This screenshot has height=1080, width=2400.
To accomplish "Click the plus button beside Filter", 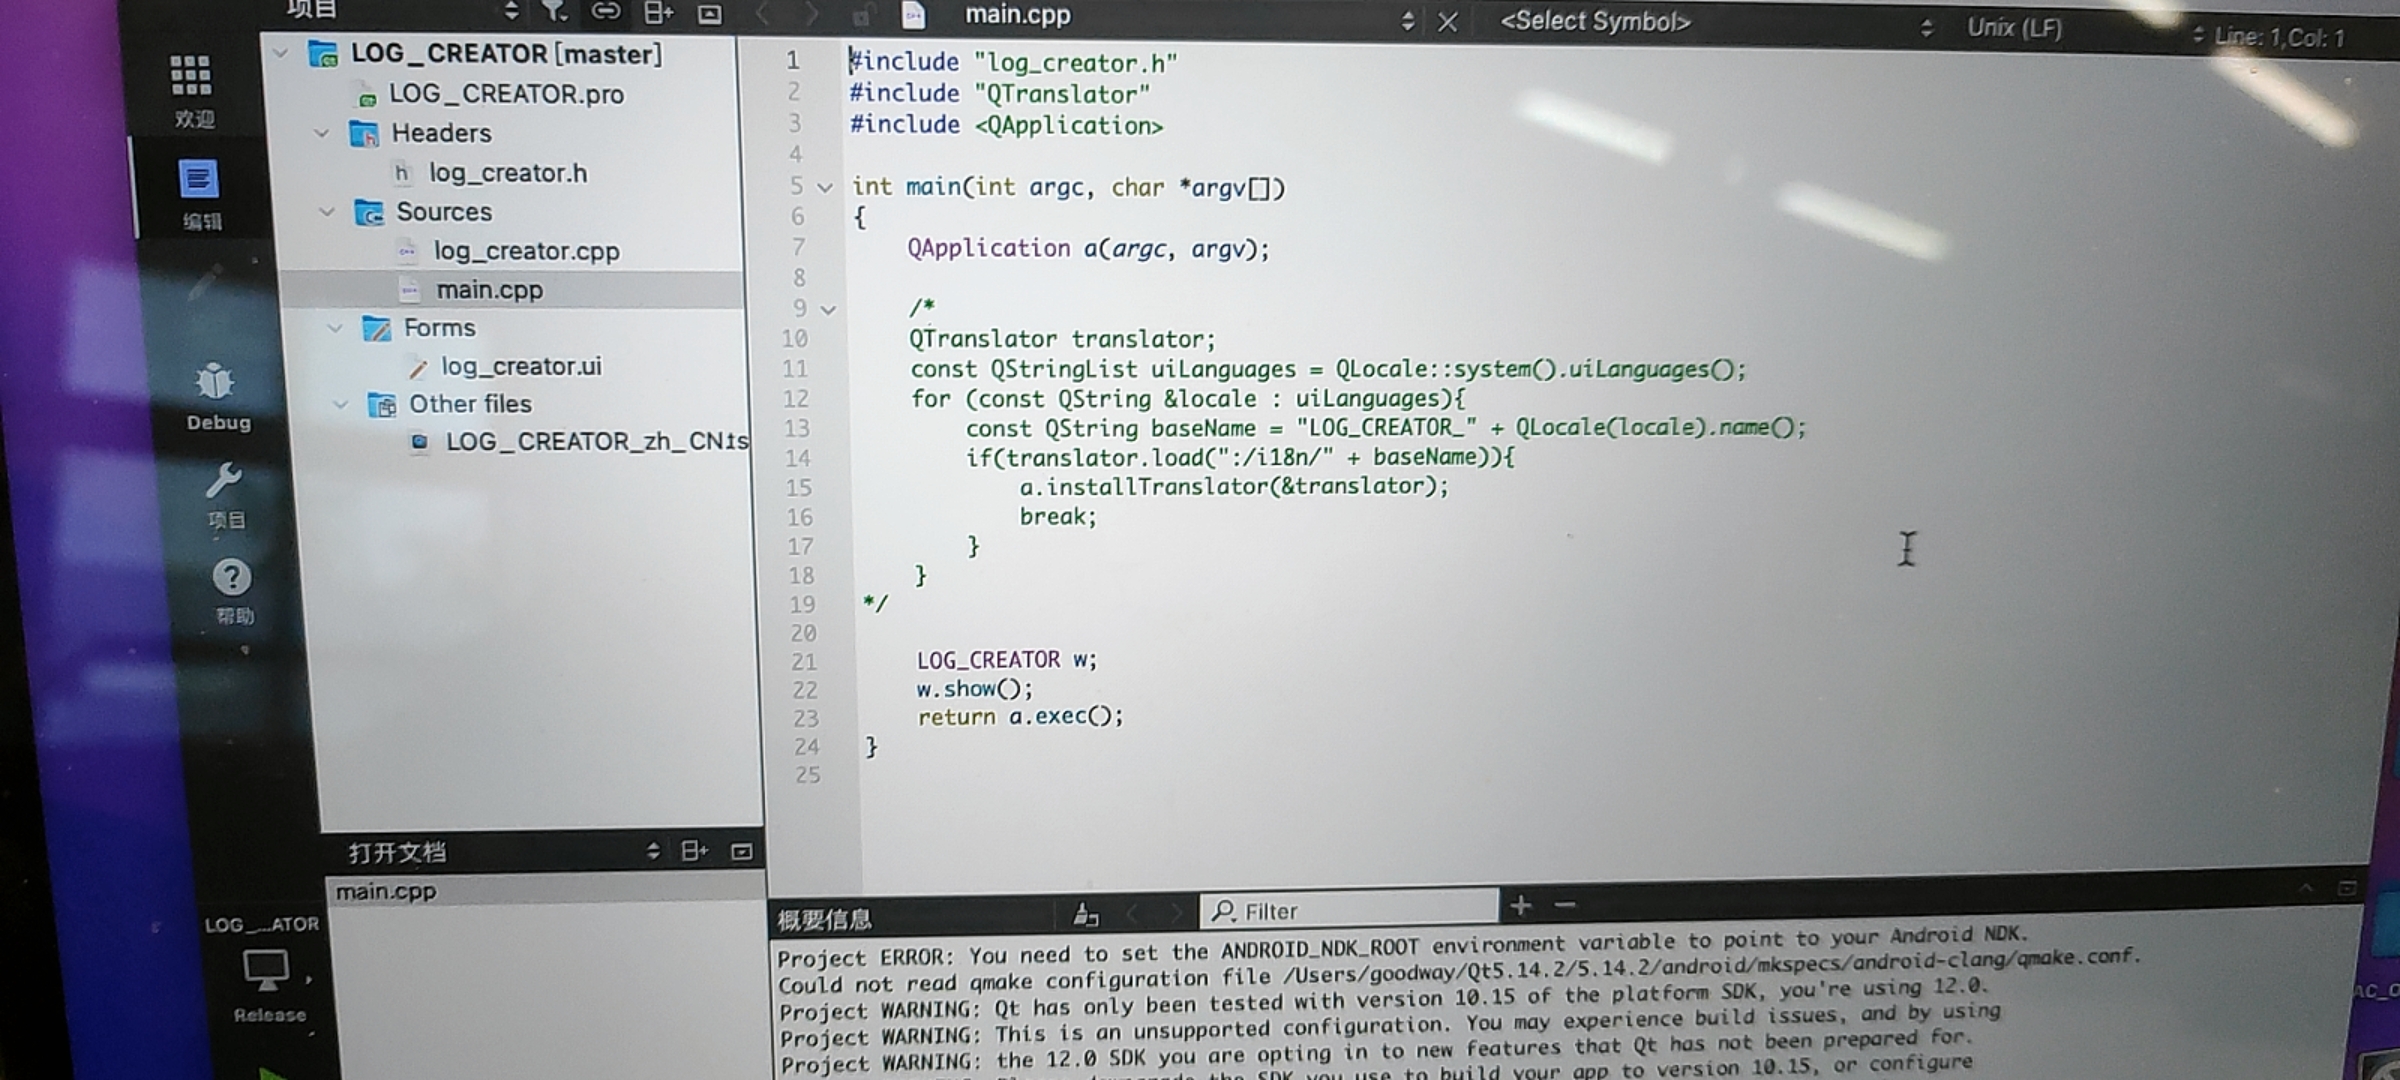I will [1521, 906].
